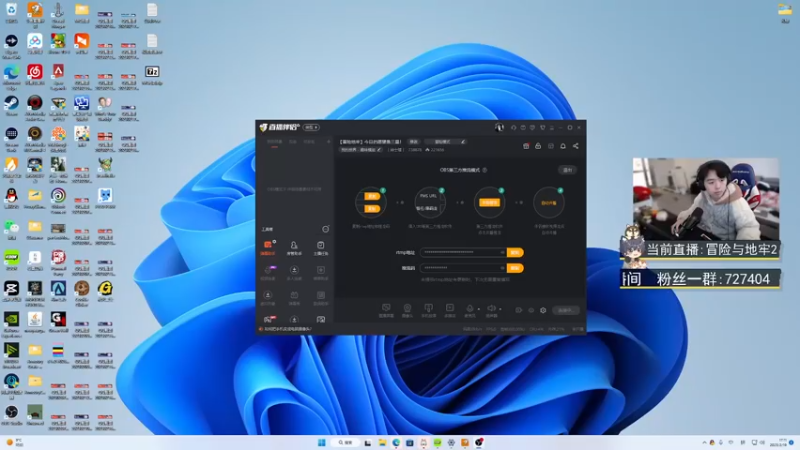The width and height of the screenshot is (800, 450).
Task: Open the grid icon beside the bell
Action: (x=551, y=146)
